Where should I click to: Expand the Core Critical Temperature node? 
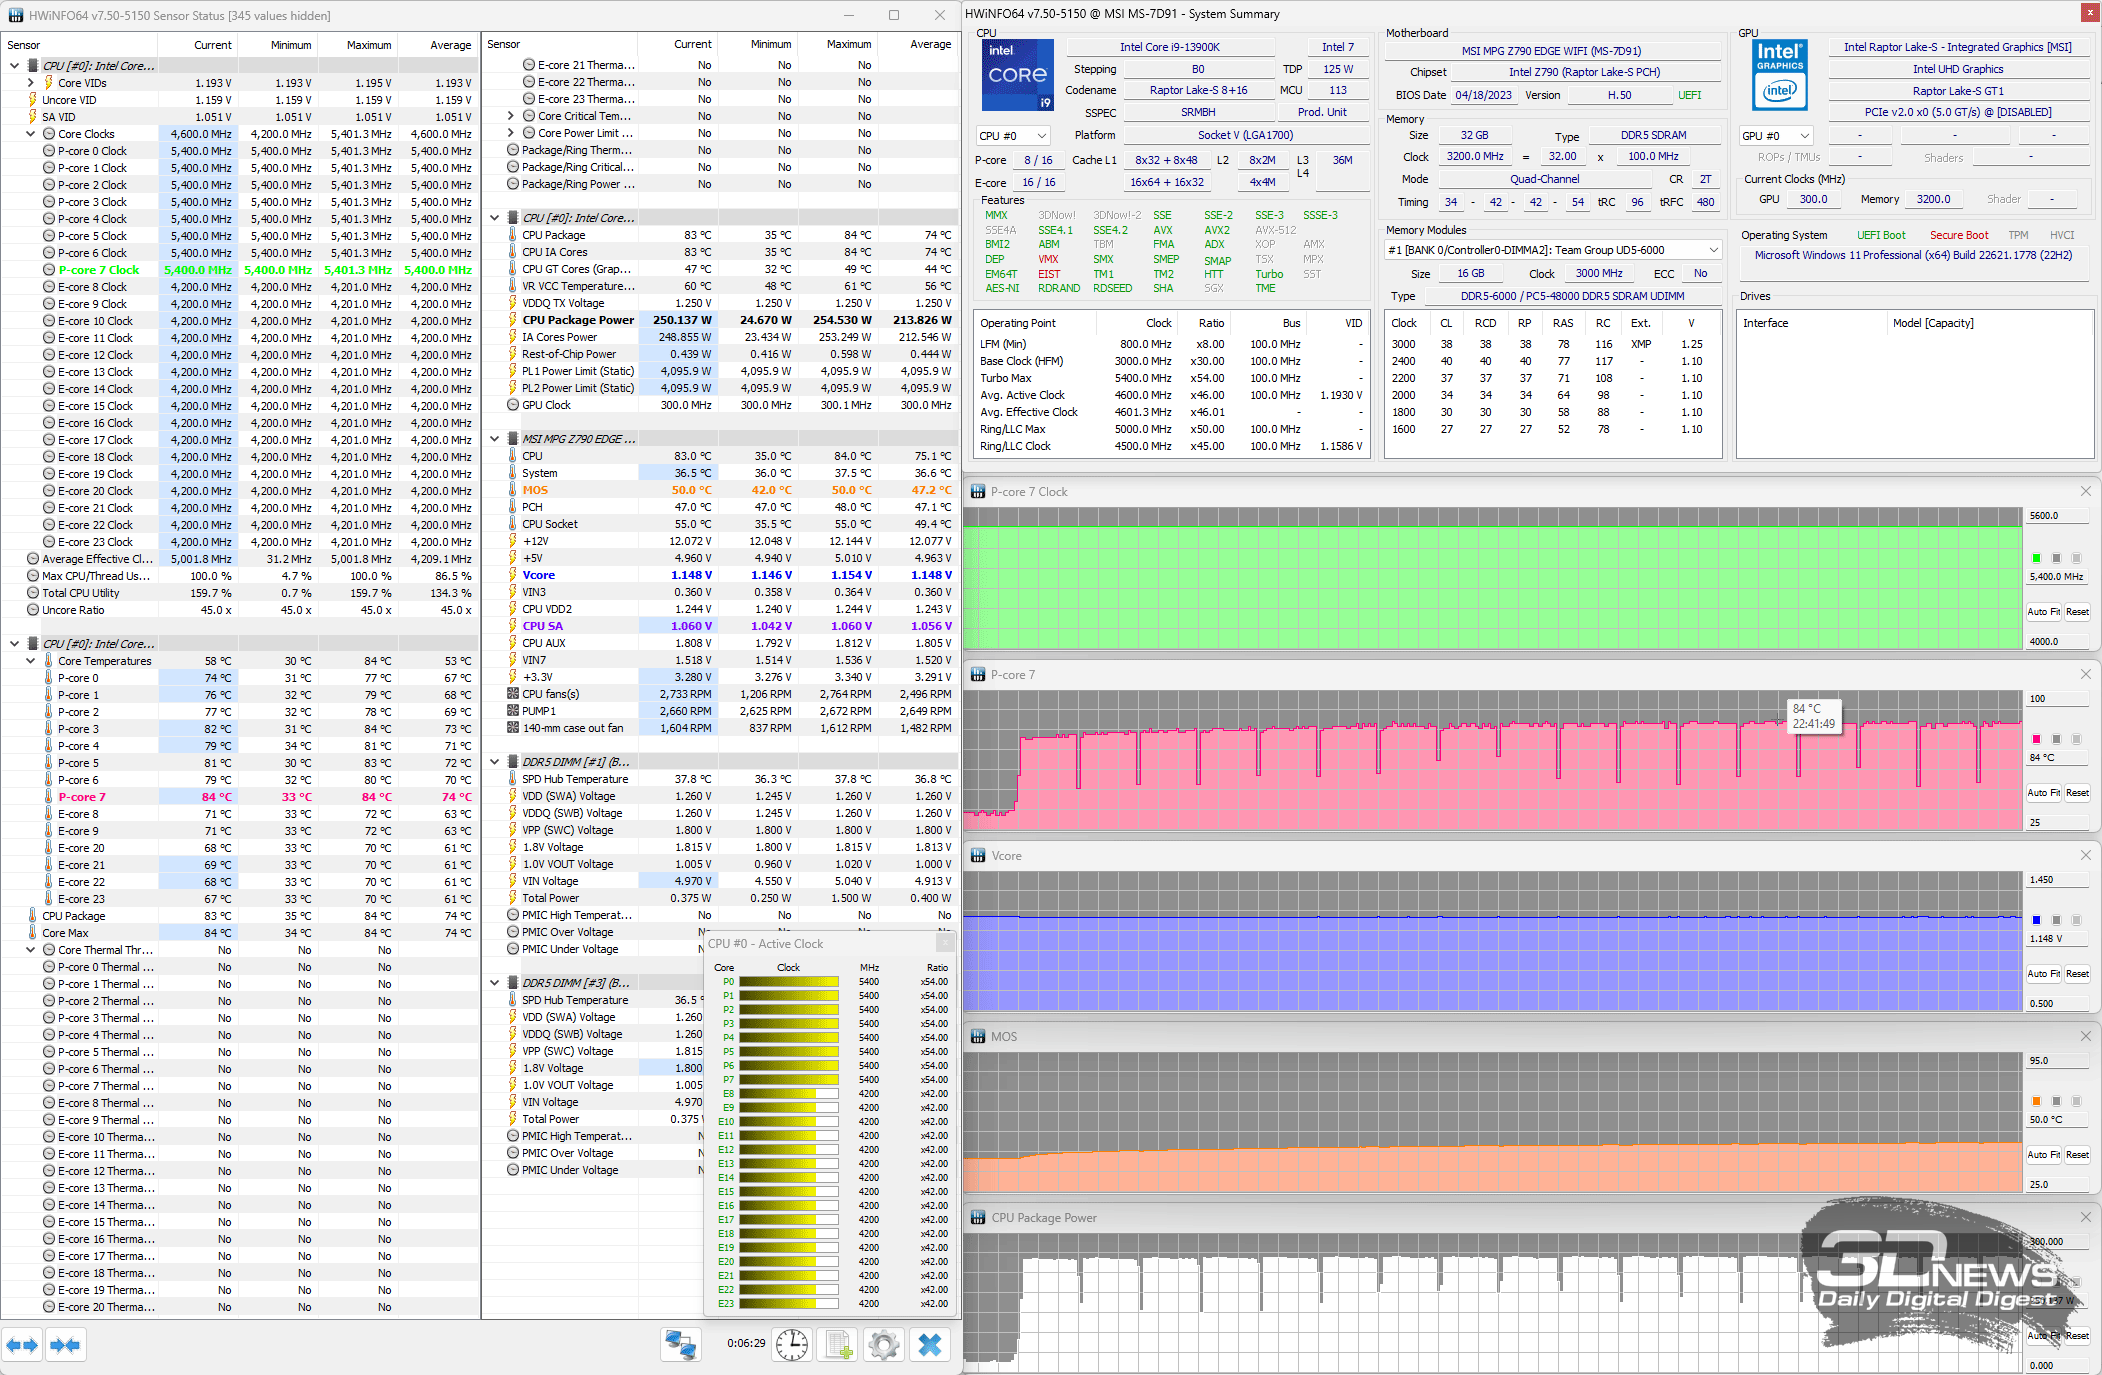pyautogui.click(x=510, y=116)
